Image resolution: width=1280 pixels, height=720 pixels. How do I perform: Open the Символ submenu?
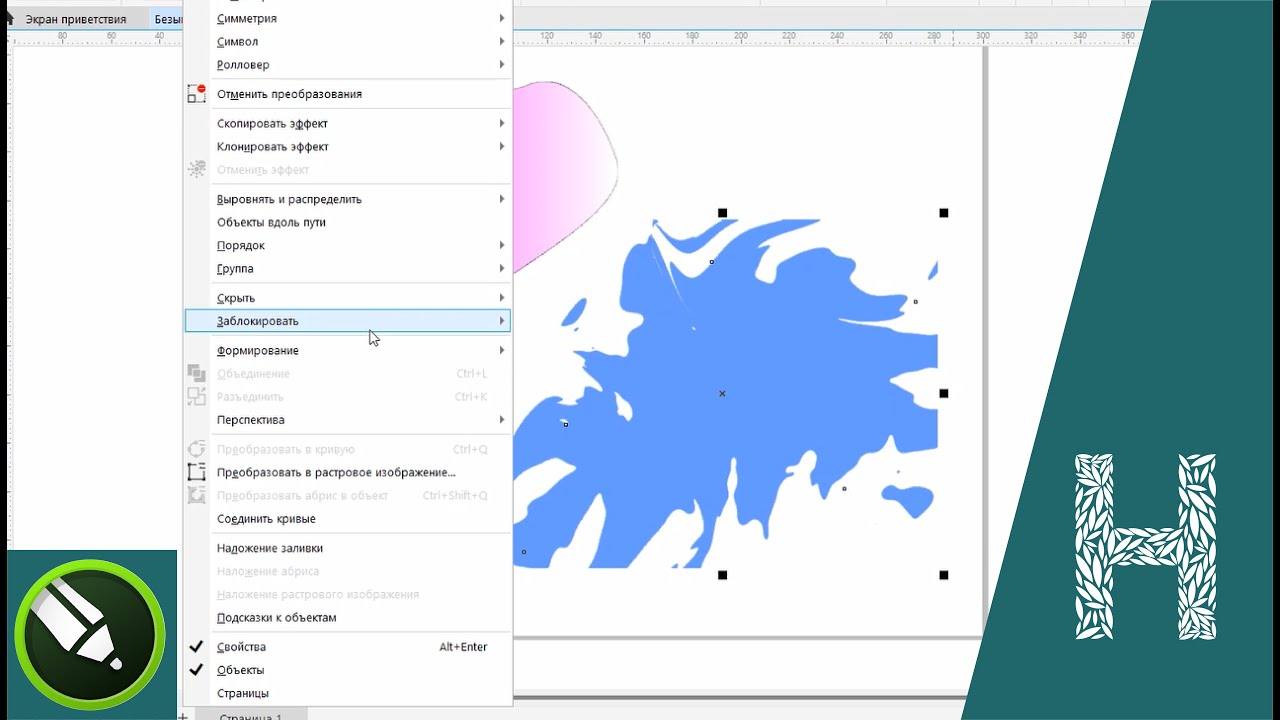point(347,41)
